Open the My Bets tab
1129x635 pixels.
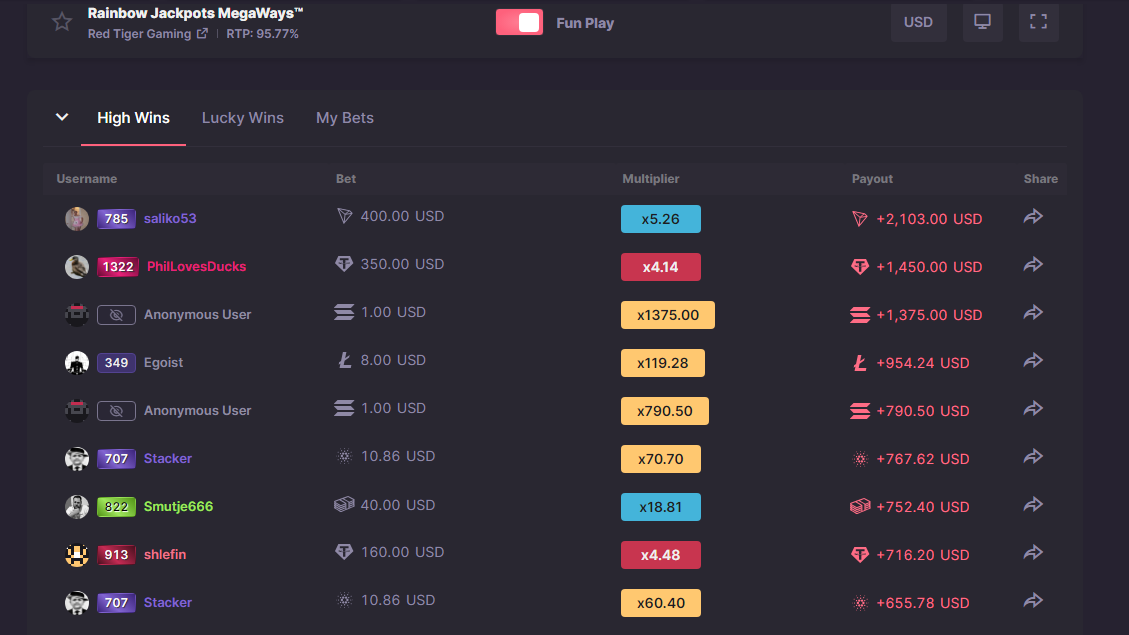345,118
